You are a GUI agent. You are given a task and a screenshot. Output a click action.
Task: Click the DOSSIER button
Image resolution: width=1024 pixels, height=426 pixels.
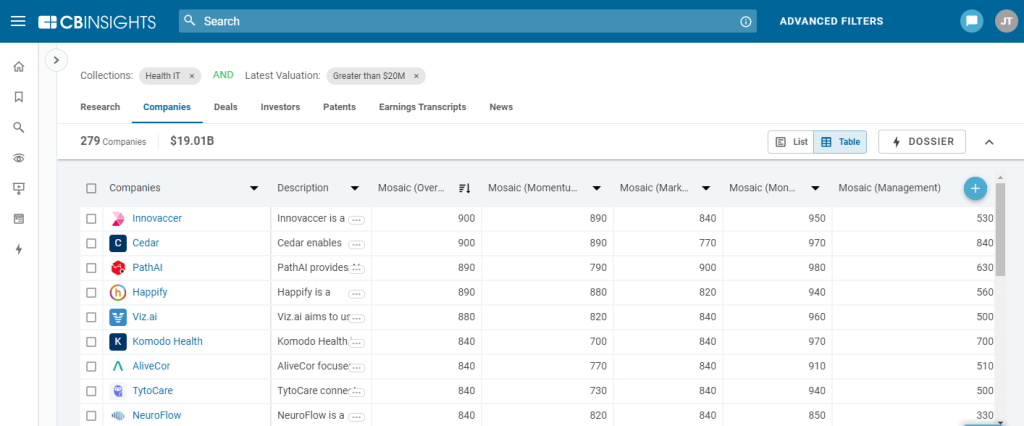point(922,142)
